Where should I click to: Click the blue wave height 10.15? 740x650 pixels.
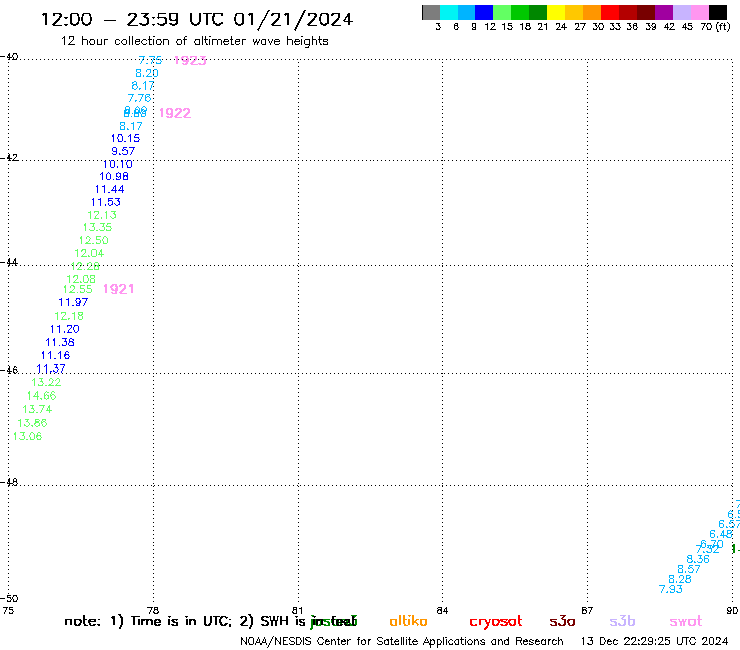point(126,138)
